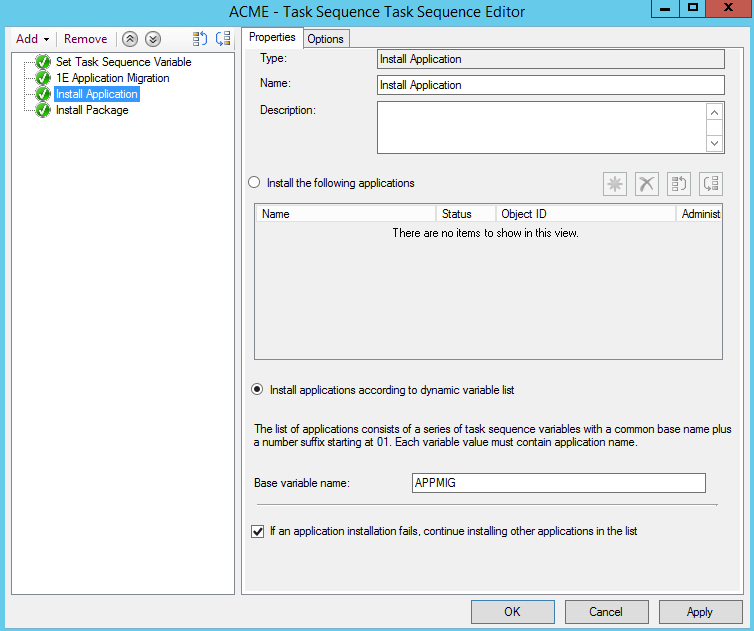754x631 pixels.
Task: Select 'Install the following applications' radio button
Action: tap(254, 183)
